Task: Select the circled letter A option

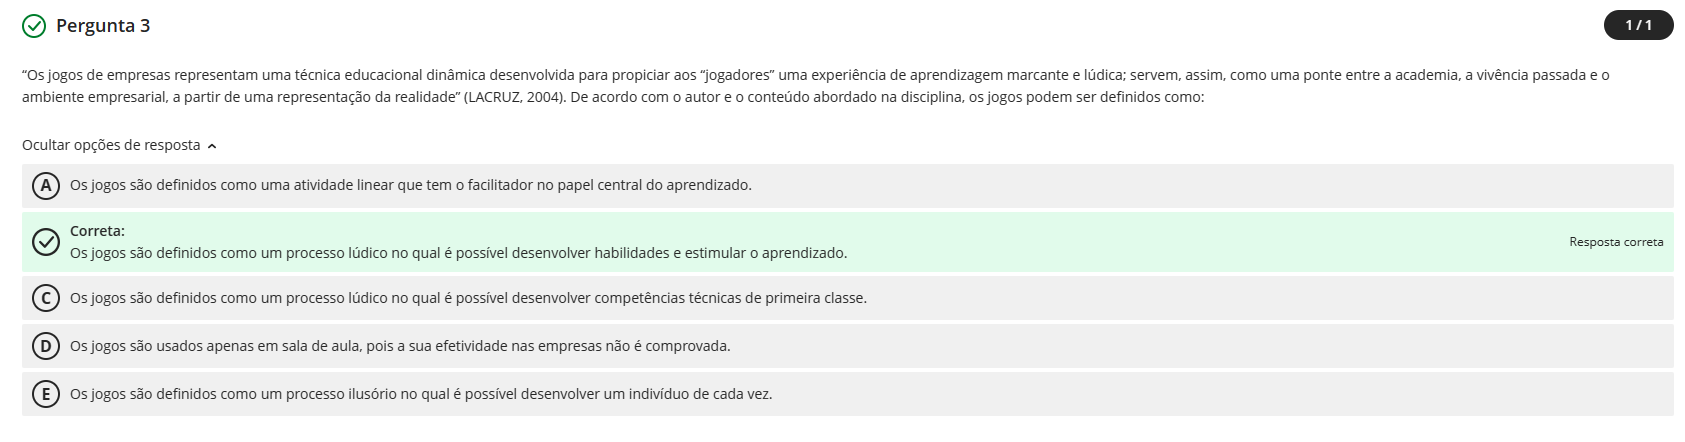Action: pyautogui.click(x=45, y=185)
